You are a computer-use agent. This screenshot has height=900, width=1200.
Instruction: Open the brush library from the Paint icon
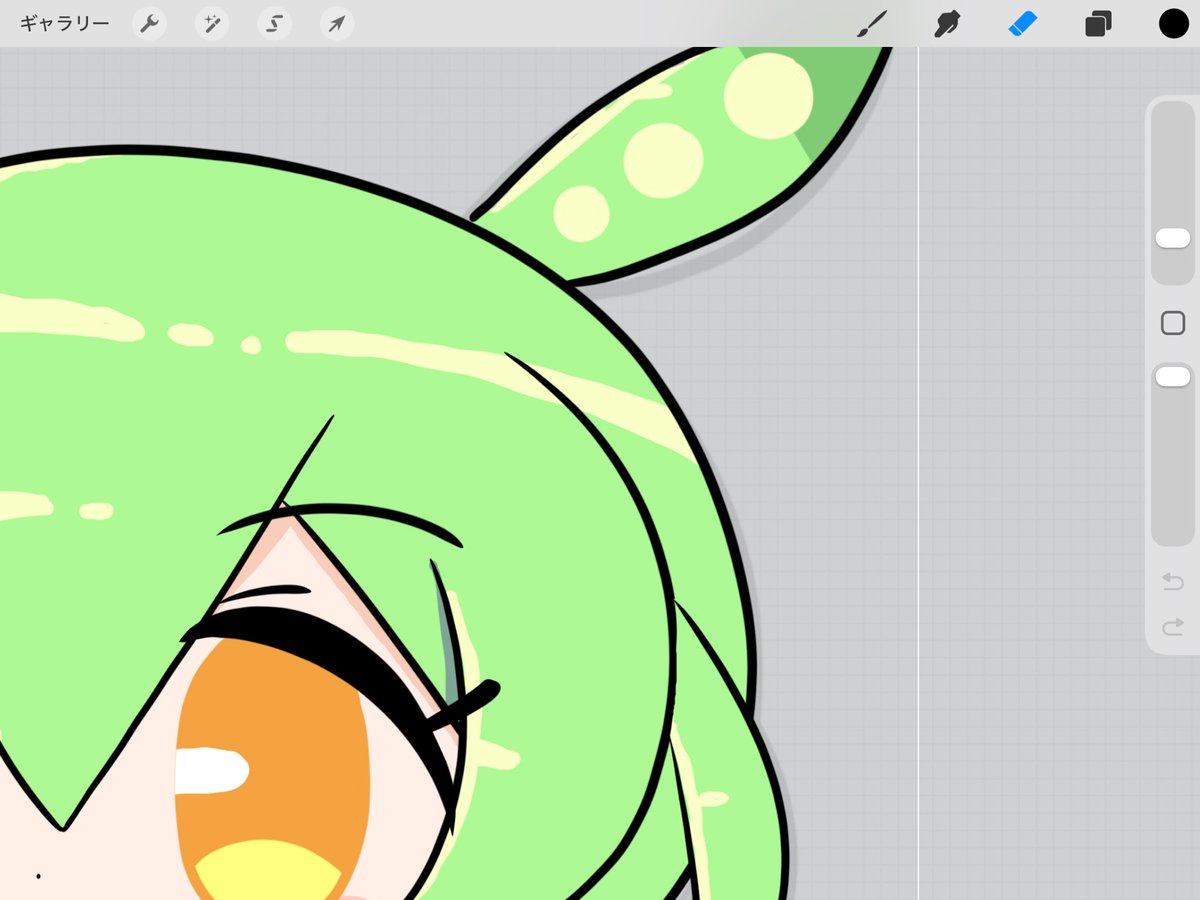(x=873, y=23)
